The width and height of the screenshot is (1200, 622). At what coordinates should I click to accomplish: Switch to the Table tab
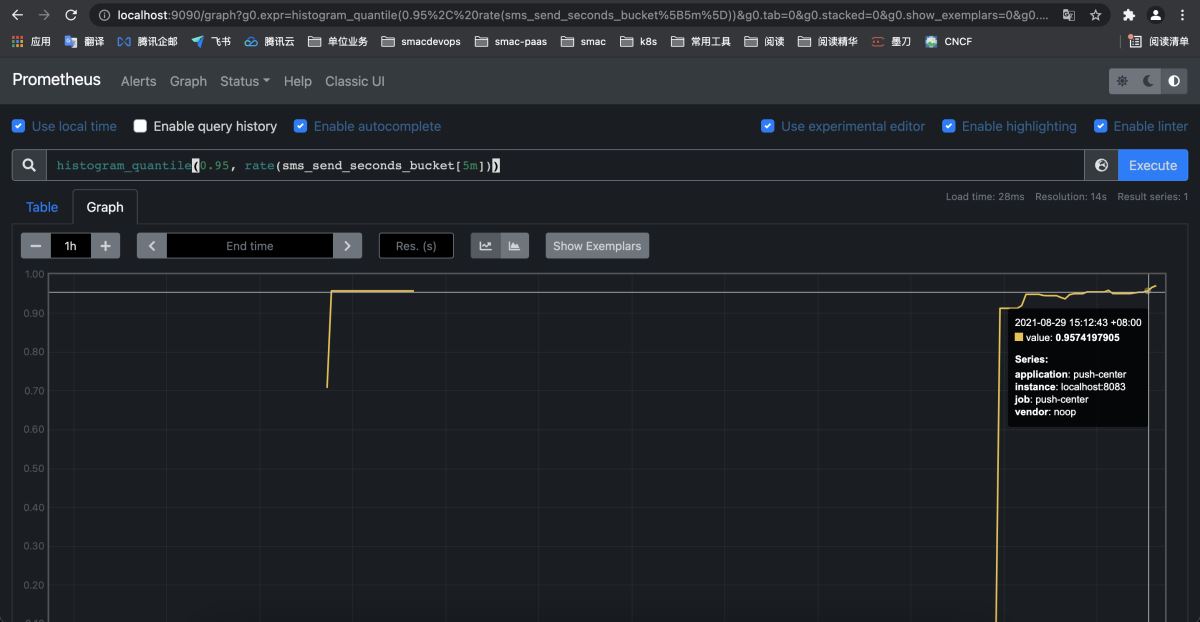pos(42,207)
